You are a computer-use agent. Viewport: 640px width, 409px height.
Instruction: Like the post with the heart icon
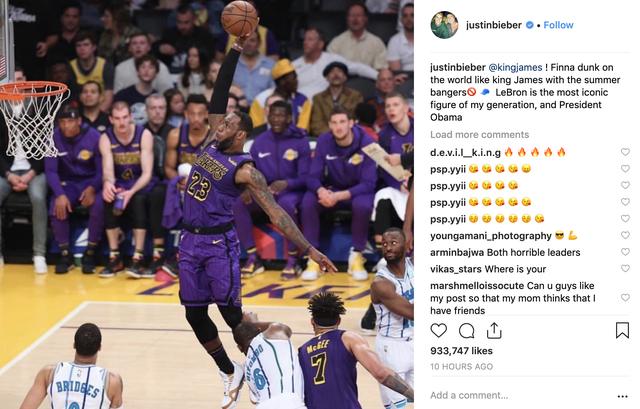click(439, 330)
